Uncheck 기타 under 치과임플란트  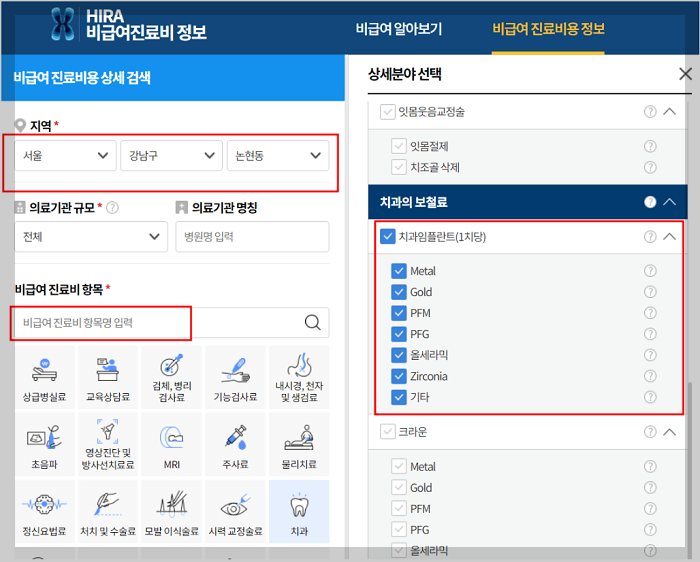[399, 397]
